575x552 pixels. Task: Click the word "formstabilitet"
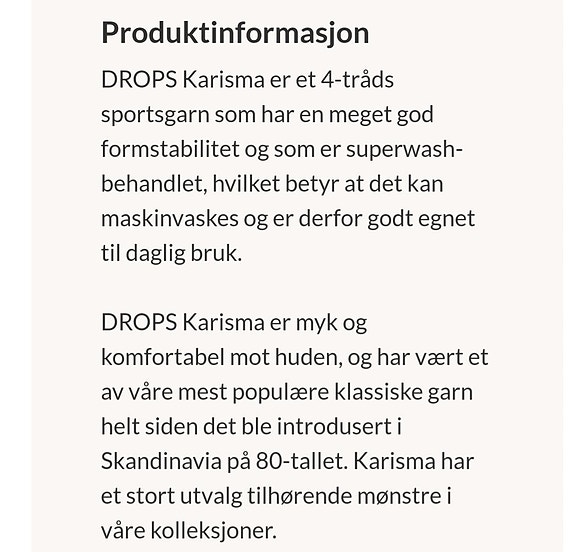pyautogui.click(x=170, y=149)
